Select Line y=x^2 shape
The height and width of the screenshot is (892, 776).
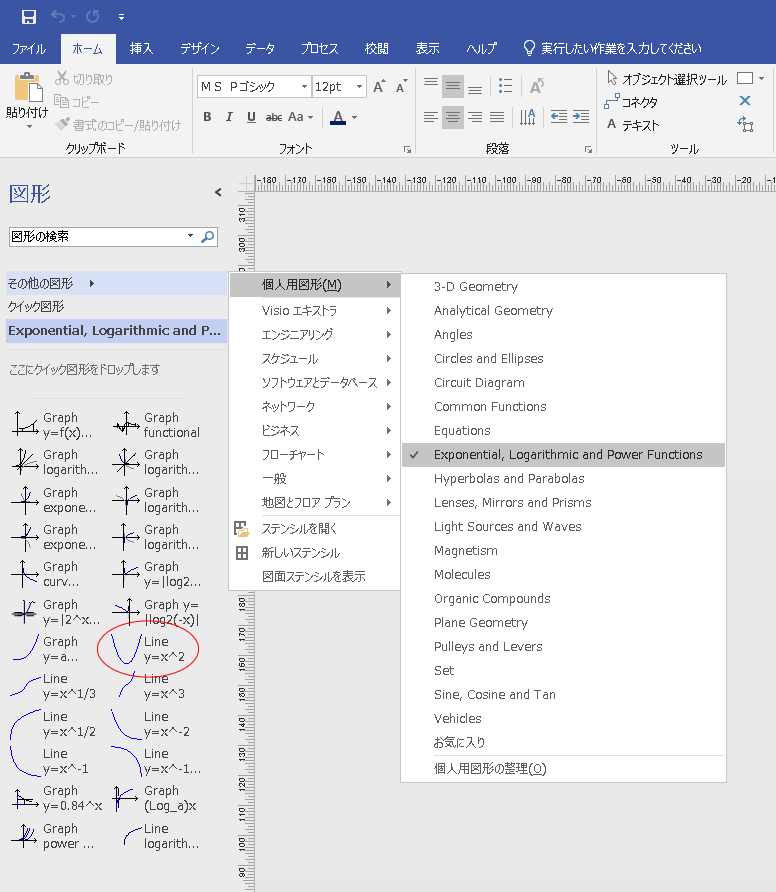coord(148,649)
